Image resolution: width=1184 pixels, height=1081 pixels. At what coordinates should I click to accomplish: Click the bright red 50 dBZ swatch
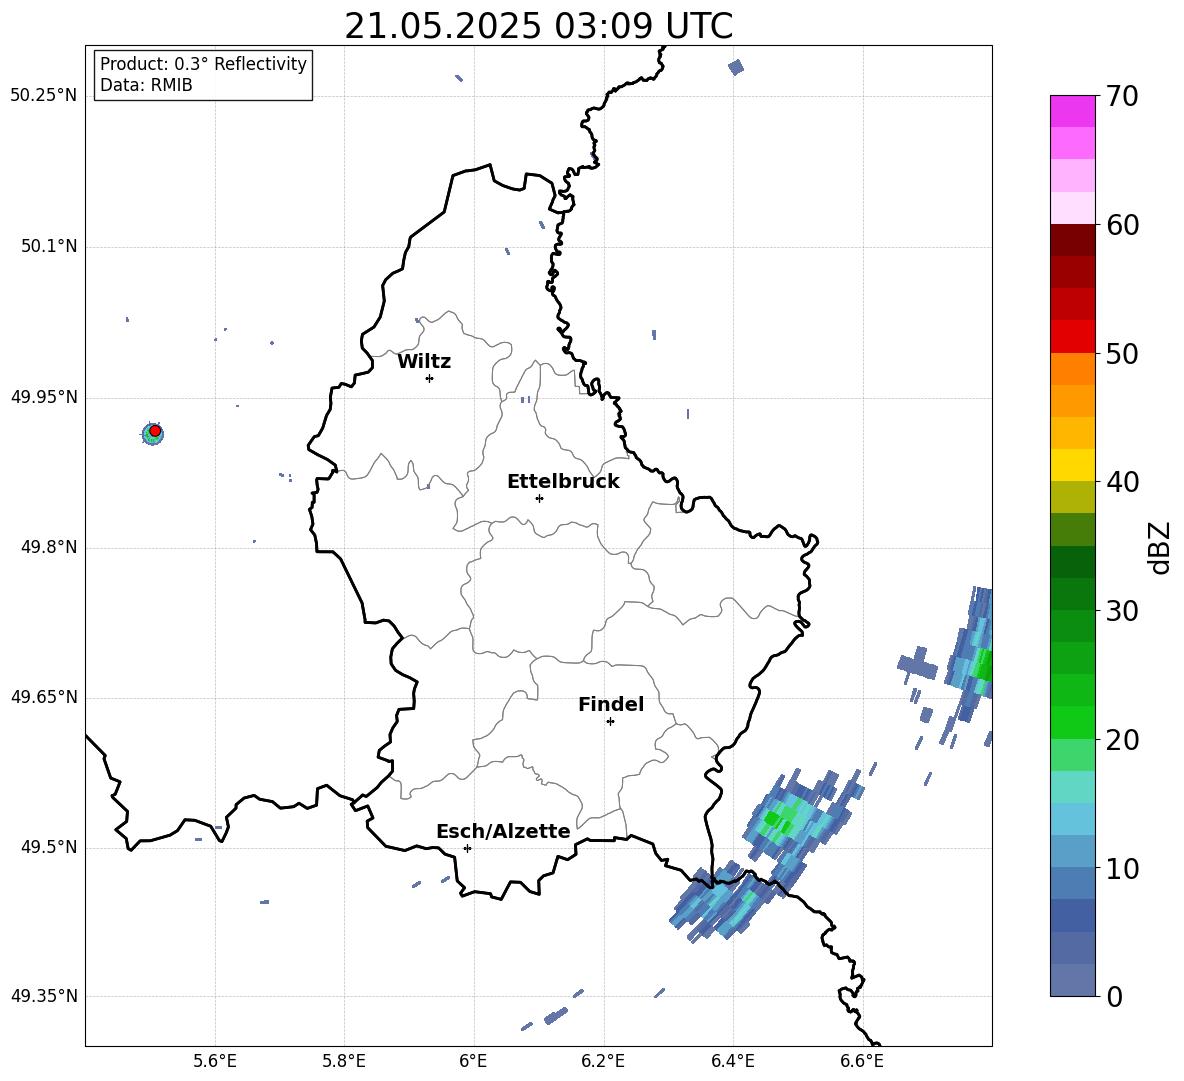[1072, 337]
